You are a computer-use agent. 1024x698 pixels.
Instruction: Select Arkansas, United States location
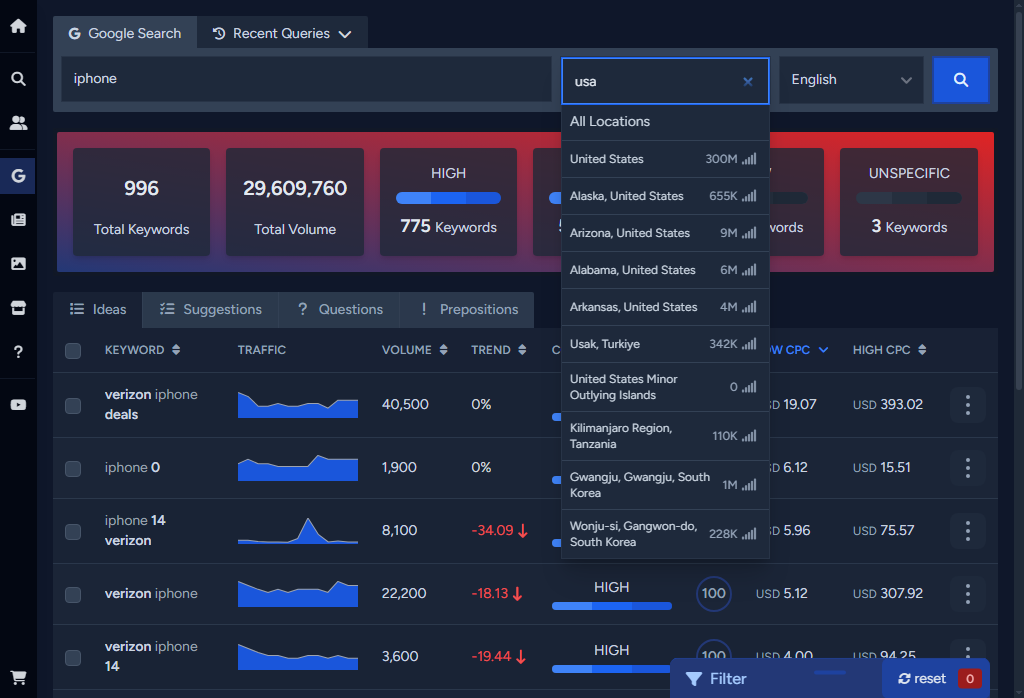pyautogui.click(x=665, y=307)
